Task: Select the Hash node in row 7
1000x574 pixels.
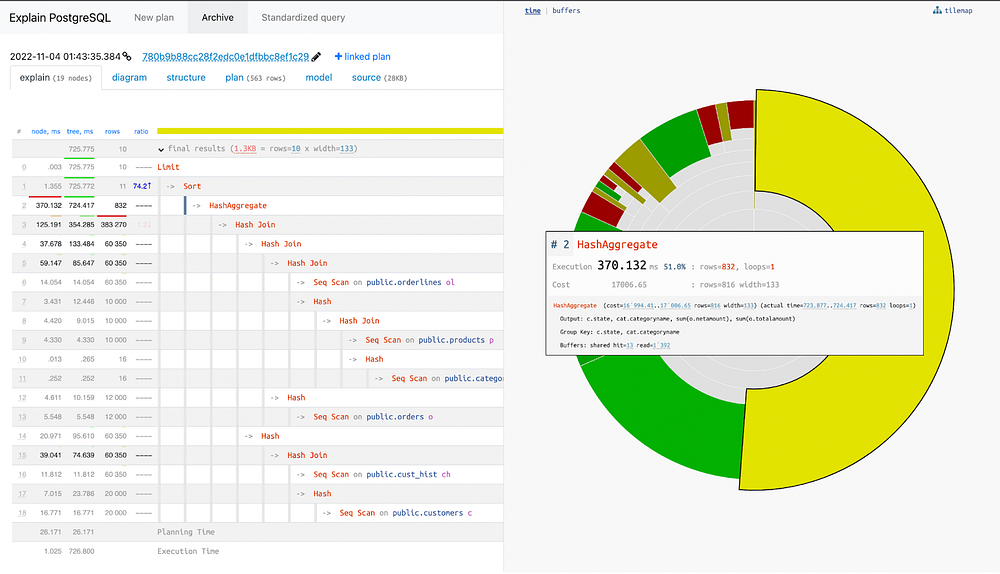Action: tap(322, 301)
